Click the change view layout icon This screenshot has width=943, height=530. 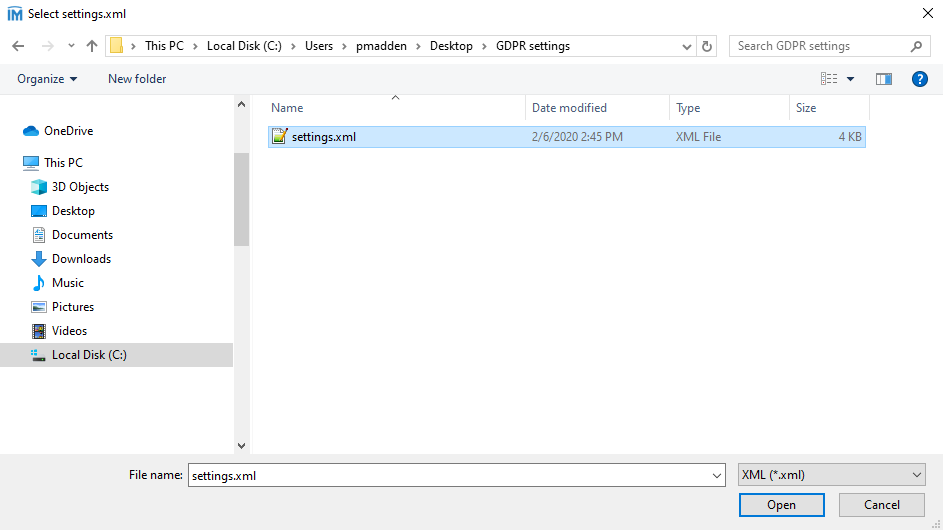(829, 79)
